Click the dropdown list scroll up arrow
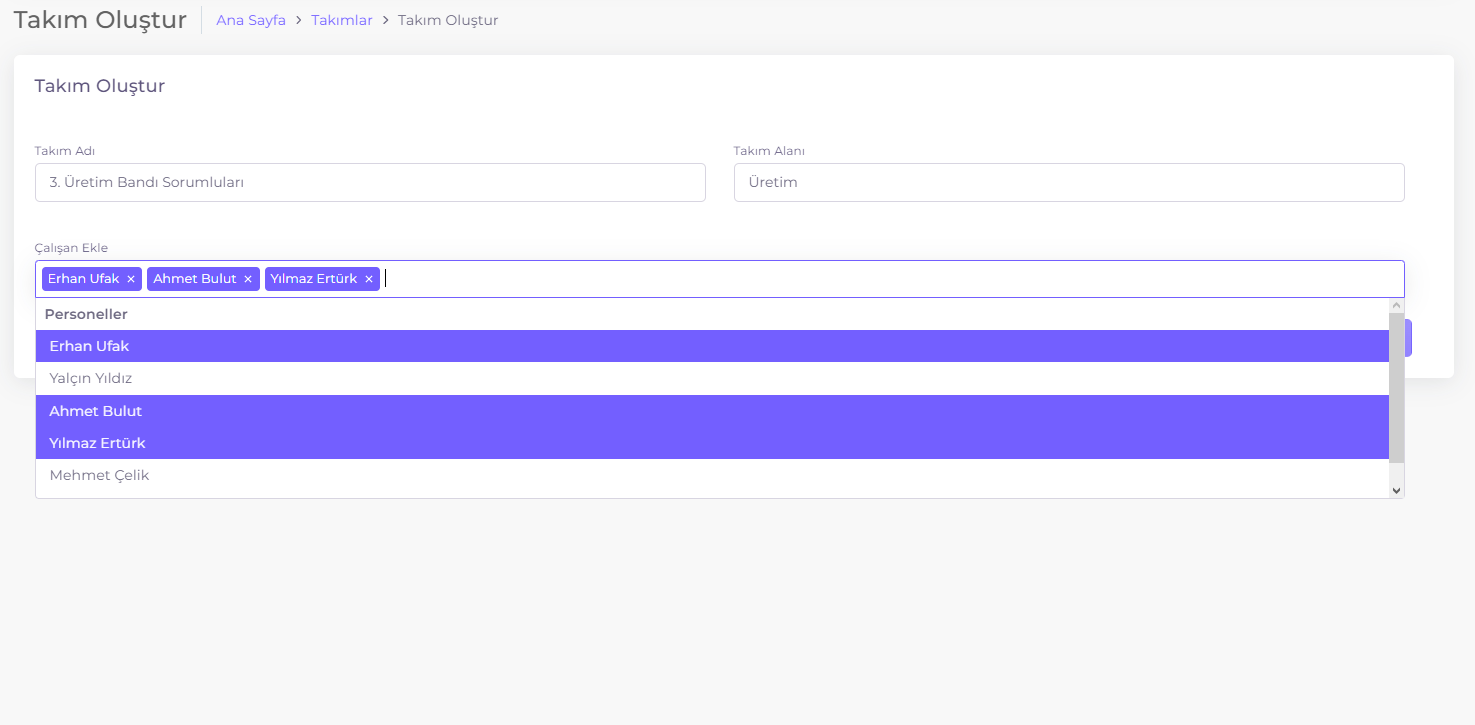1475x725 pixels. click(1396, 305)
